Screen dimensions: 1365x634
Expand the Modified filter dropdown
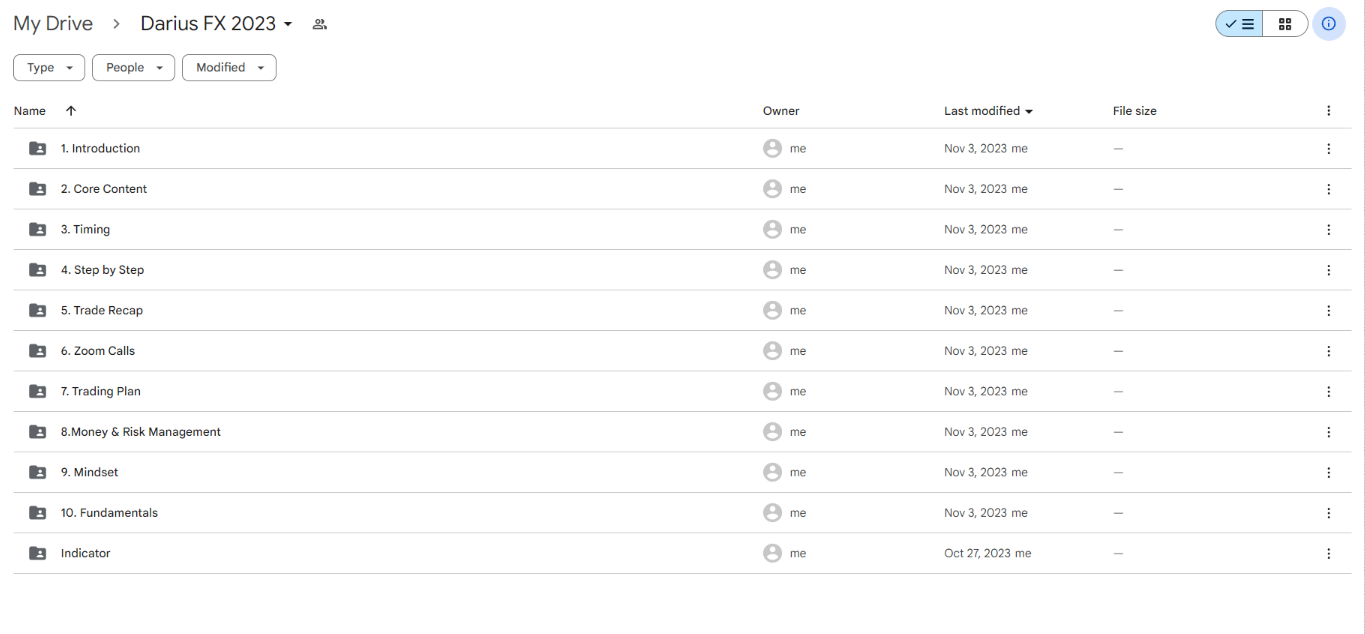229,68
